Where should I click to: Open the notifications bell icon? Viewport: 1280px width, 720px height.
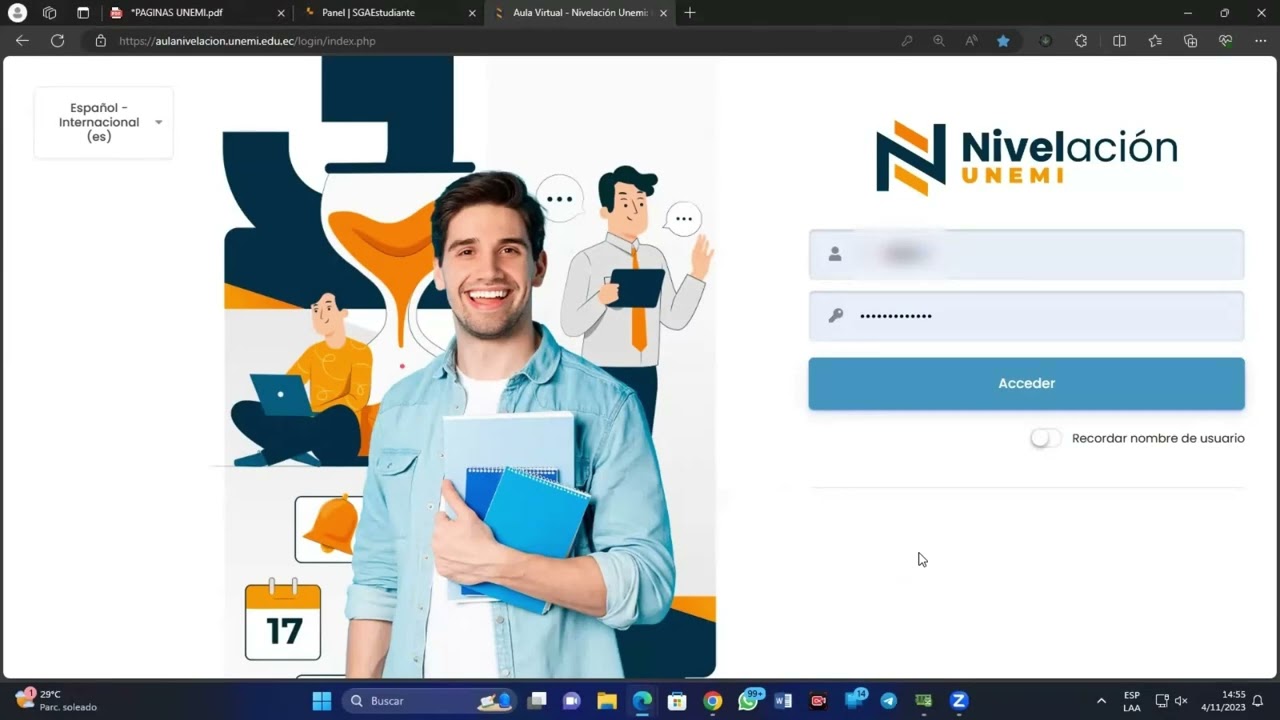pos(1258,701)
